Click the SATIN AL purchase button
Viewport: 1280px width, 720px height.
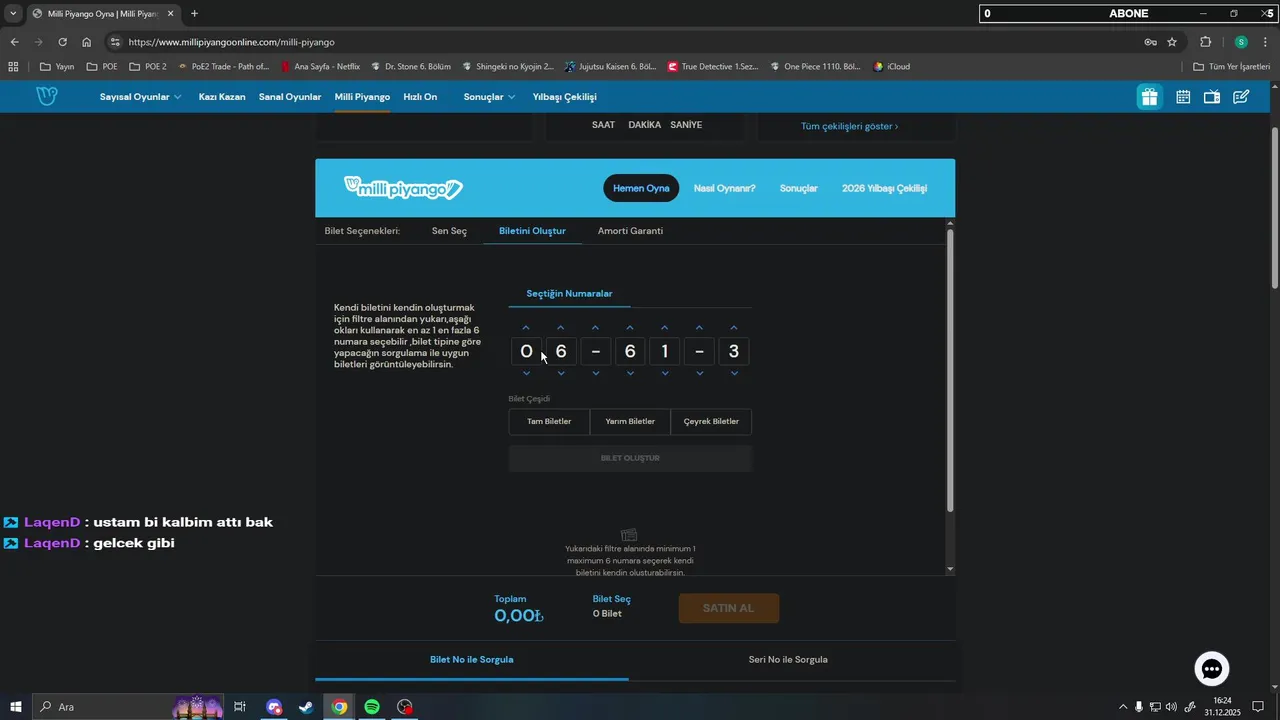(x=728, y=608)
